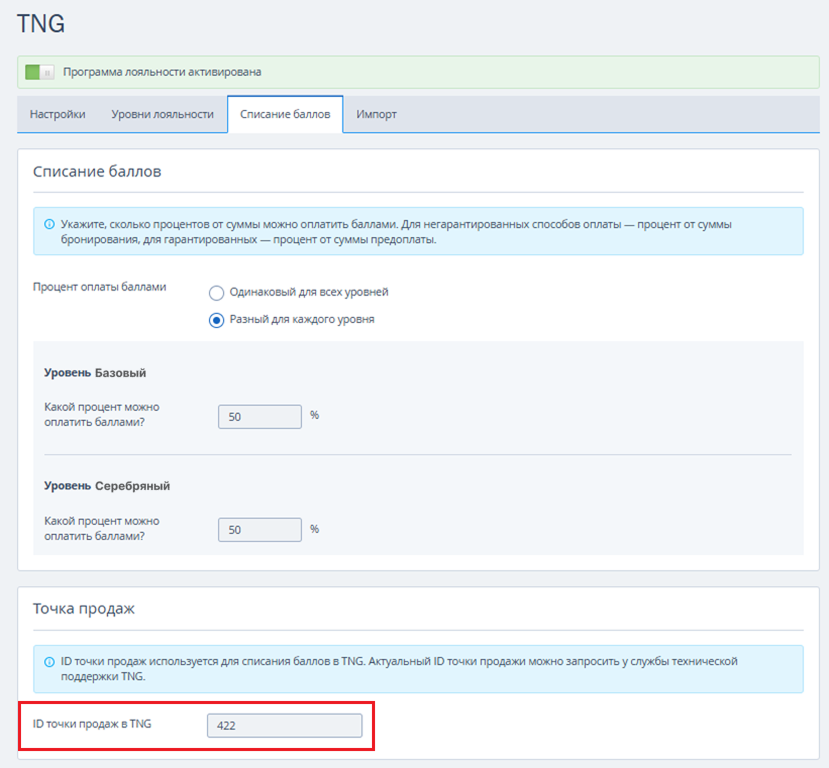829x768 pixels.
Task: Click the Уровень Серебряный heading
Action: (x=107, y=486)
